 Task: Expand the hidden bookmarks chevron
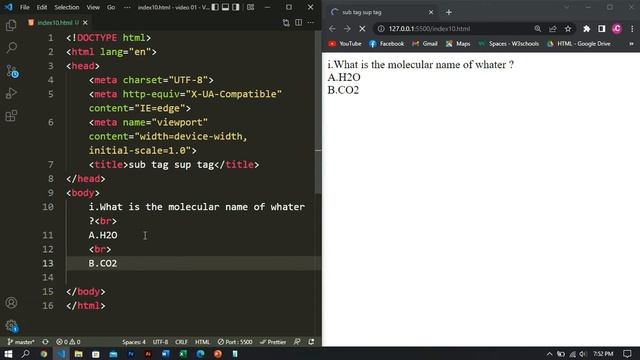[631, 44]
